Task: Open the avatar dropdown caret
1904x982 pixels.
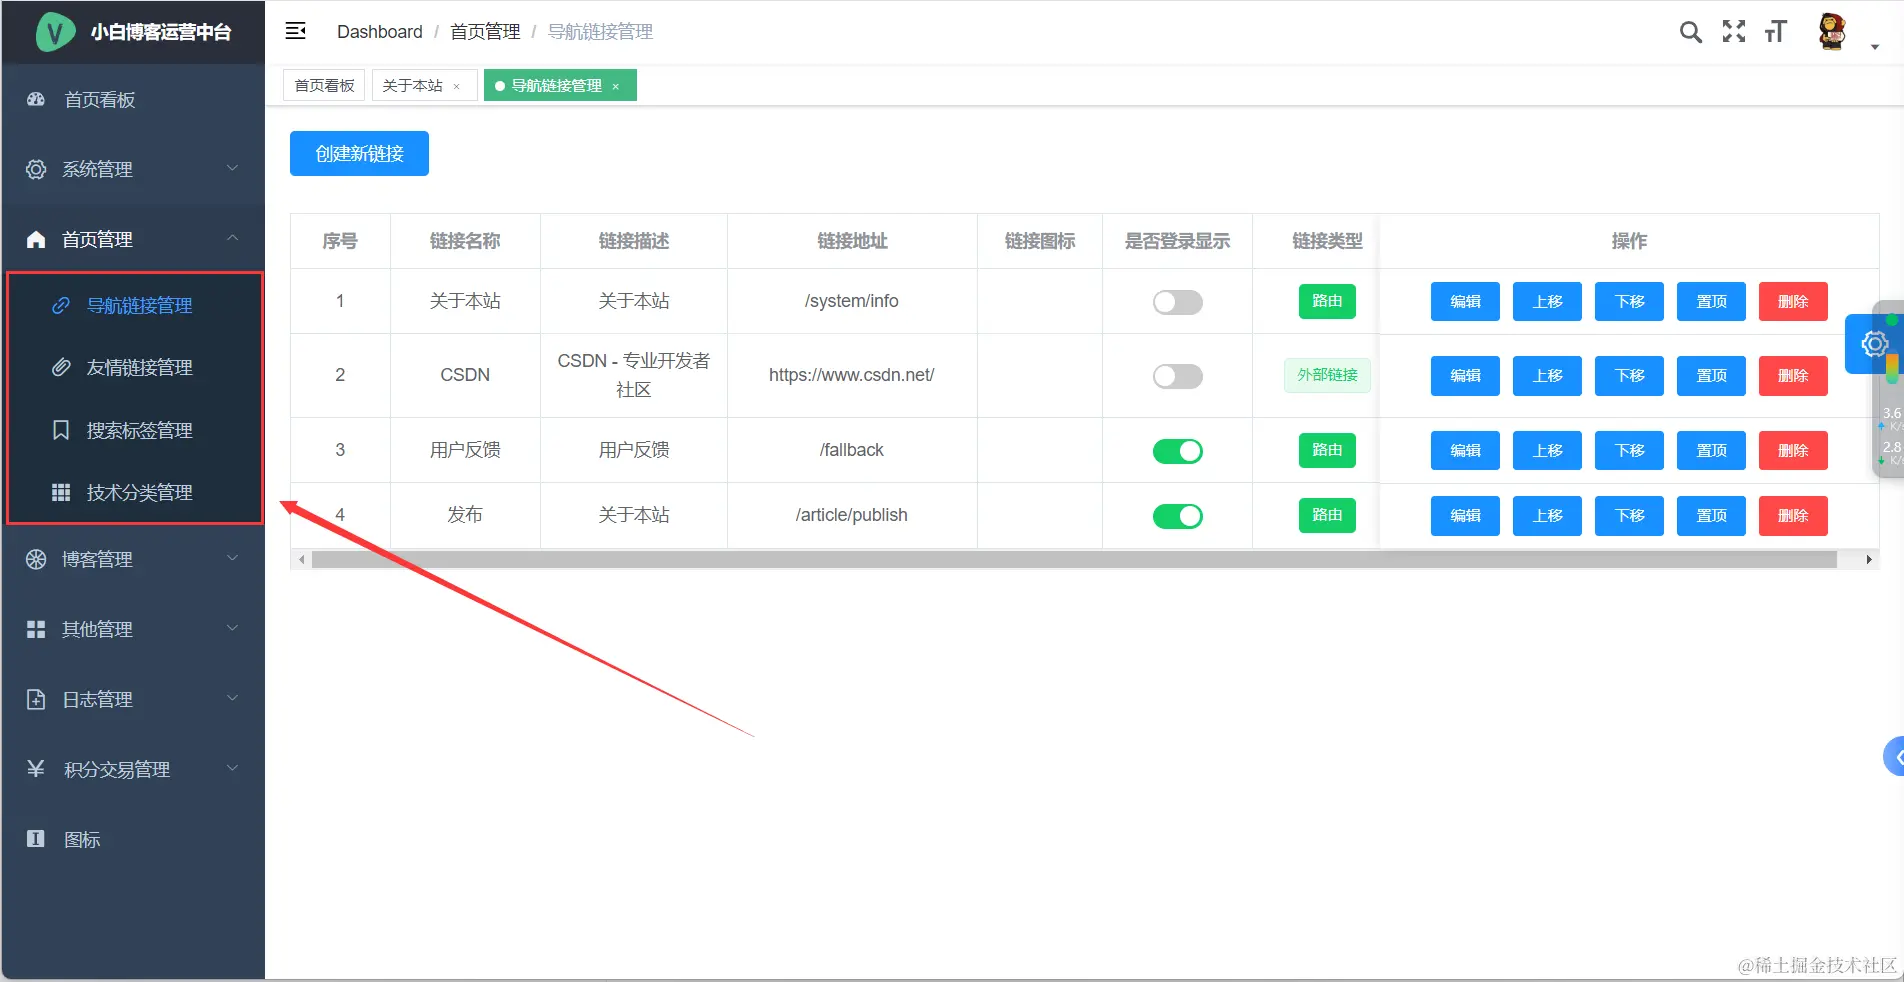Action: (x=1875, y=47)
